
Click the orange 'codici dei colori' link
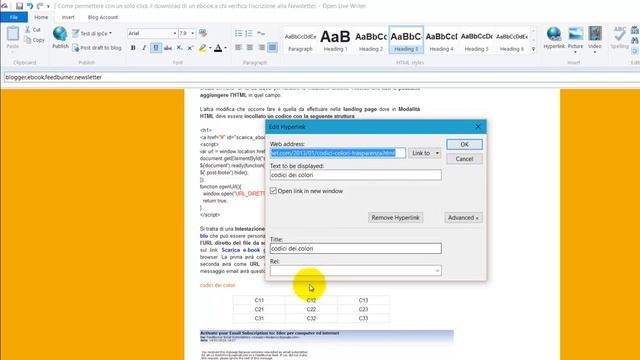(218, 285)
